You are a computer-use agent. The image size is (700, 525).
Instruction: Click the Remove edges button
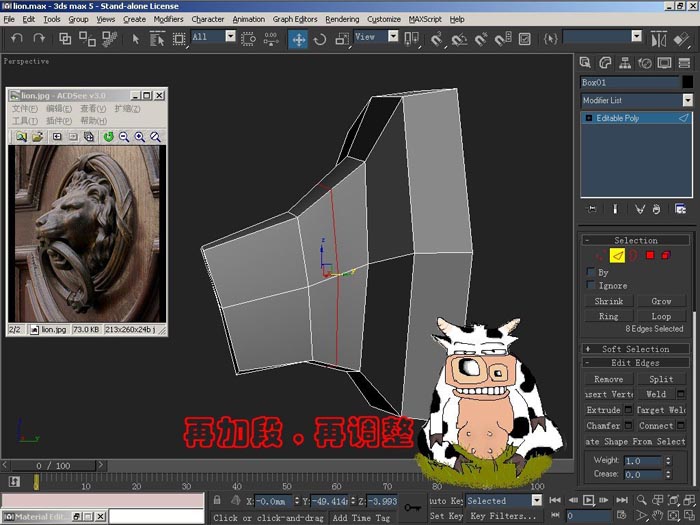point(608,379)
